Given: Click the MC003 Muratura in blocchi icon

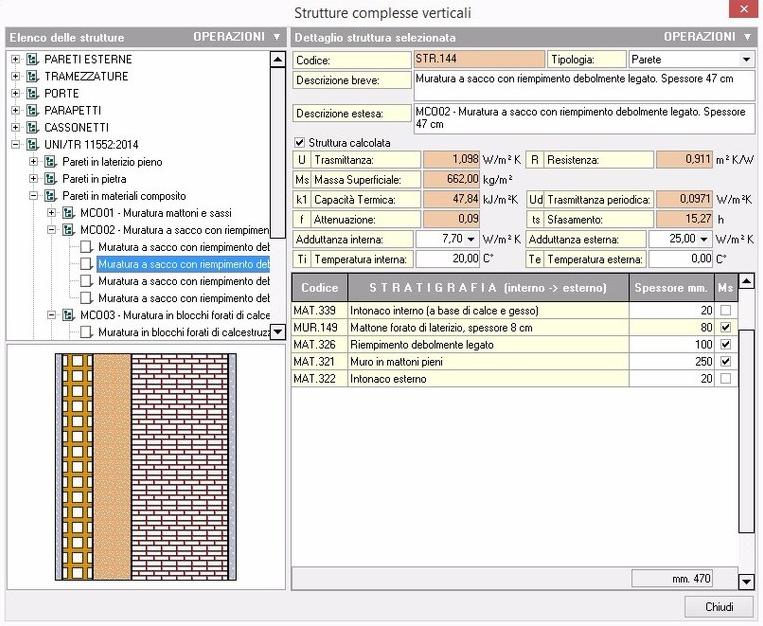Looking at the screenshot, I should coord(68,315).
